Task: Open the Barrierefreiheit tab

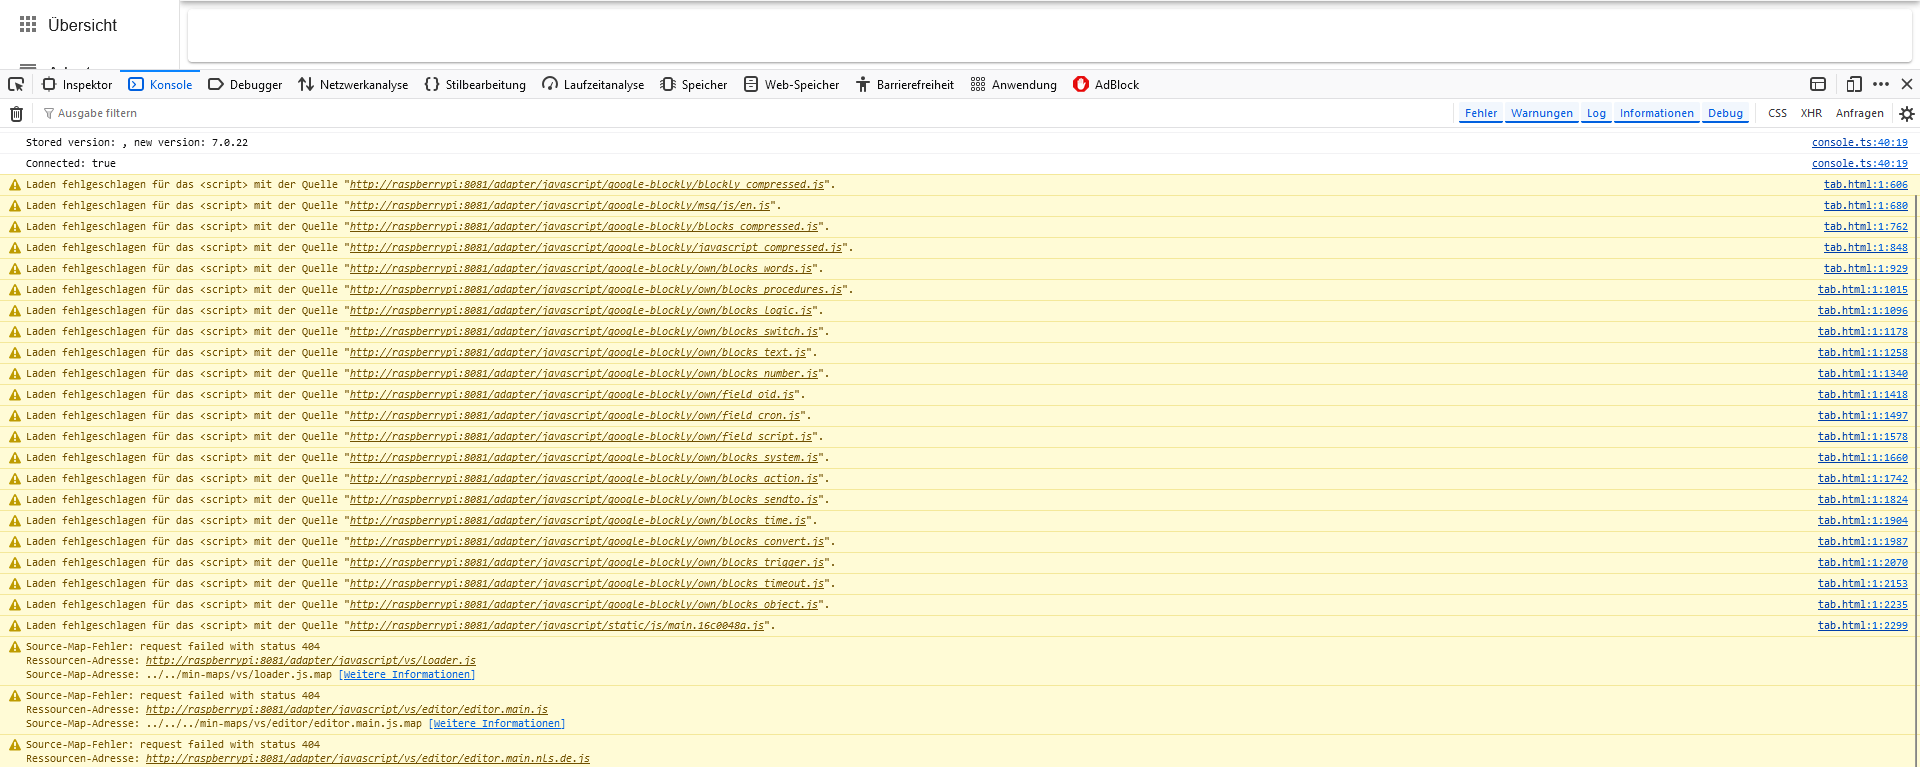Action: (x=905, y=85)
